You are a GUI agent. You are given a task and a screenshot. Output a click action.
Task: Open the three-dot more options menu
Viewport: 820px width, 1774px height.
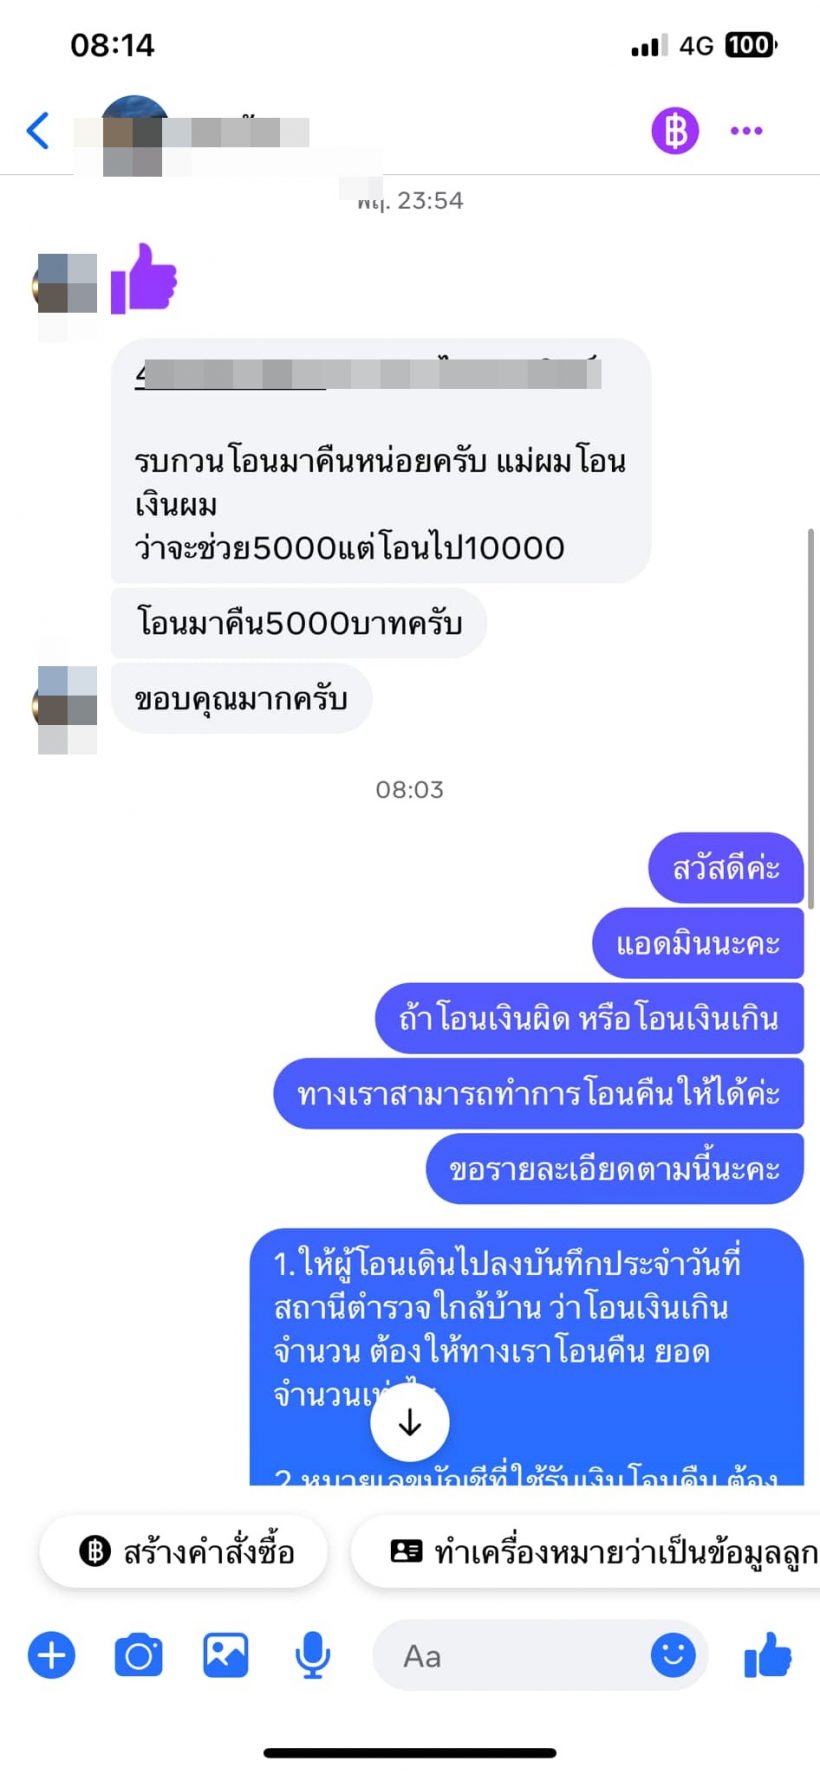point(746,131)
